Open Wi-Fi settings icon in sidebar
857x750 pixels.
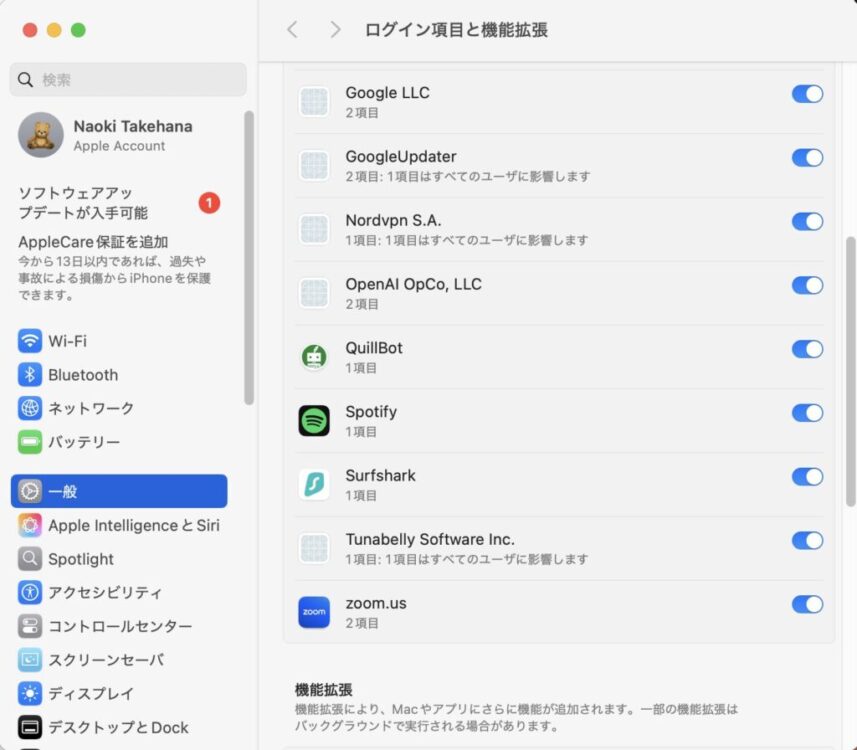click(30, 341)
